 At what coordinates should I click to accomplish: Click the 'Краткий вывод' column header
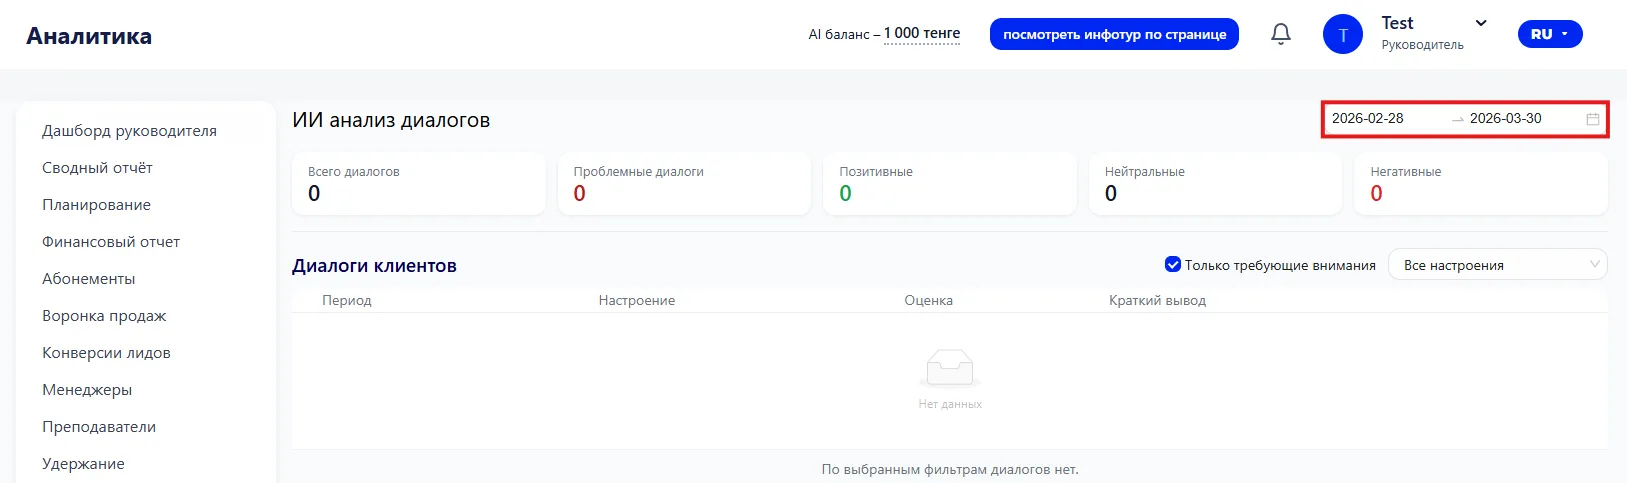[1157, 301]
